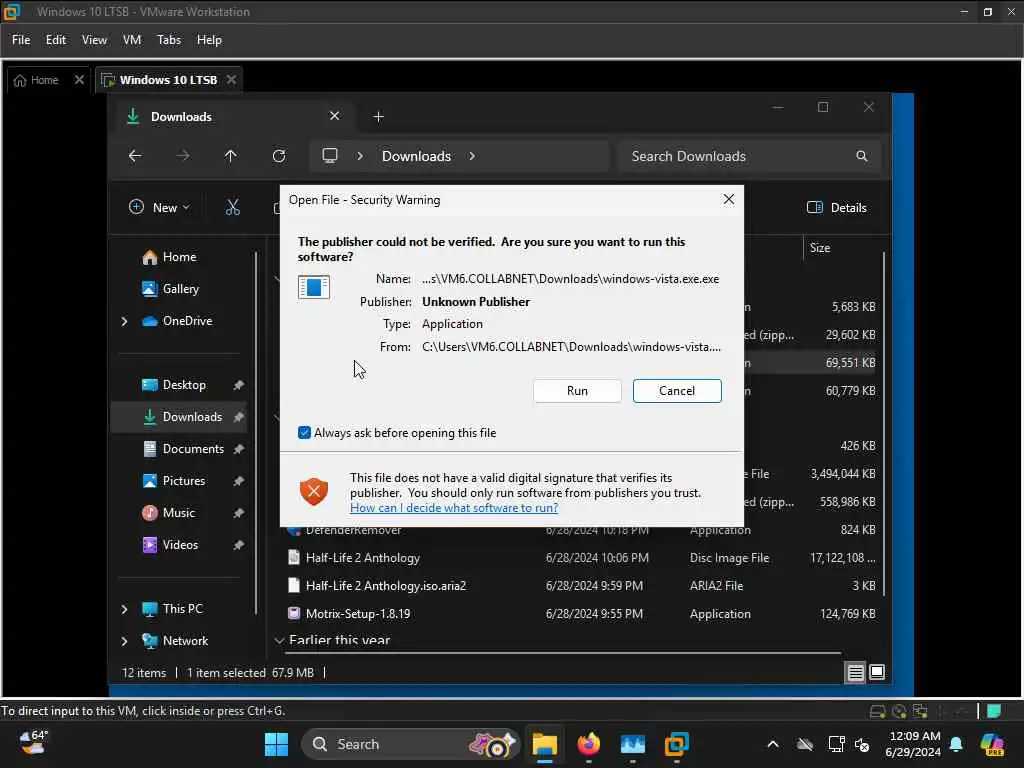
Task: Click the Cut scissors icon
Action: (232, 208)
